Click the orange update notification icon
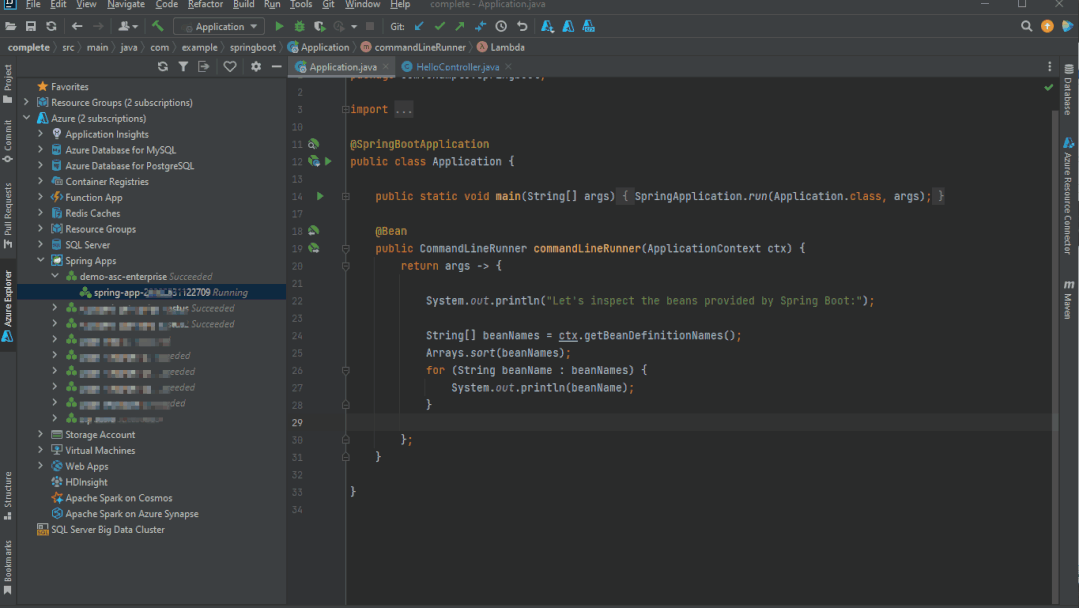 click(x=1047, y=26)
